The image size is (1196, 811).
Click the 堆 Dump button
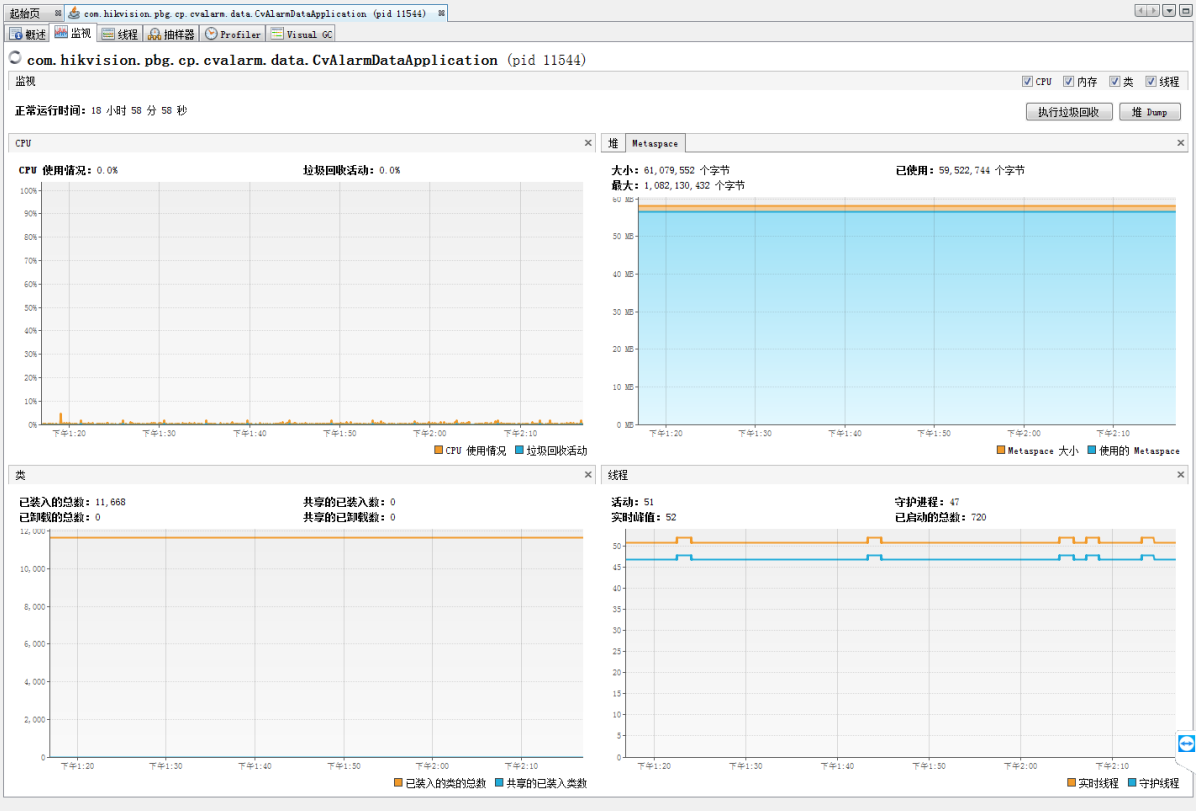1149,112
